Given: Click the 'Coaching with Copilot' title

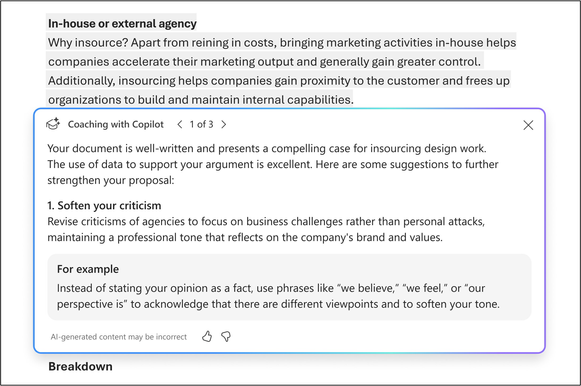Looking at the screenshot, I should [x=116, y=124].
